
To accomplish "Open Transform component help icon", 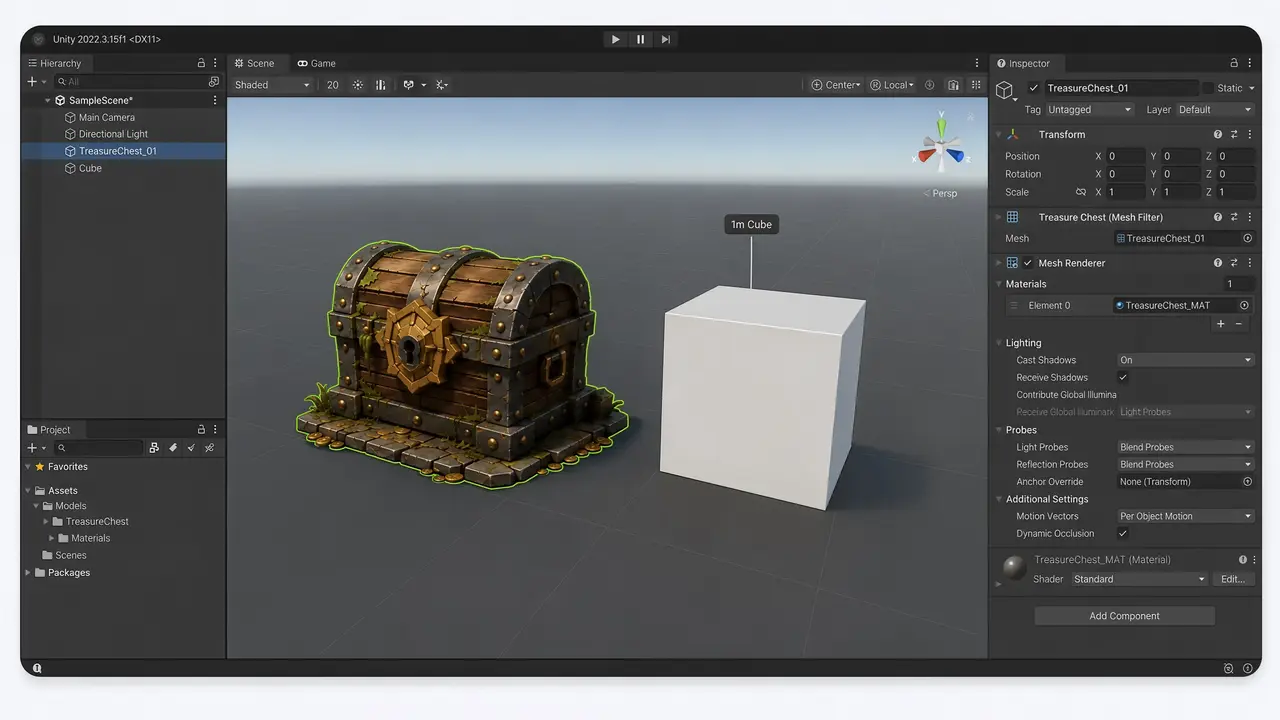I will point(1218,134).
